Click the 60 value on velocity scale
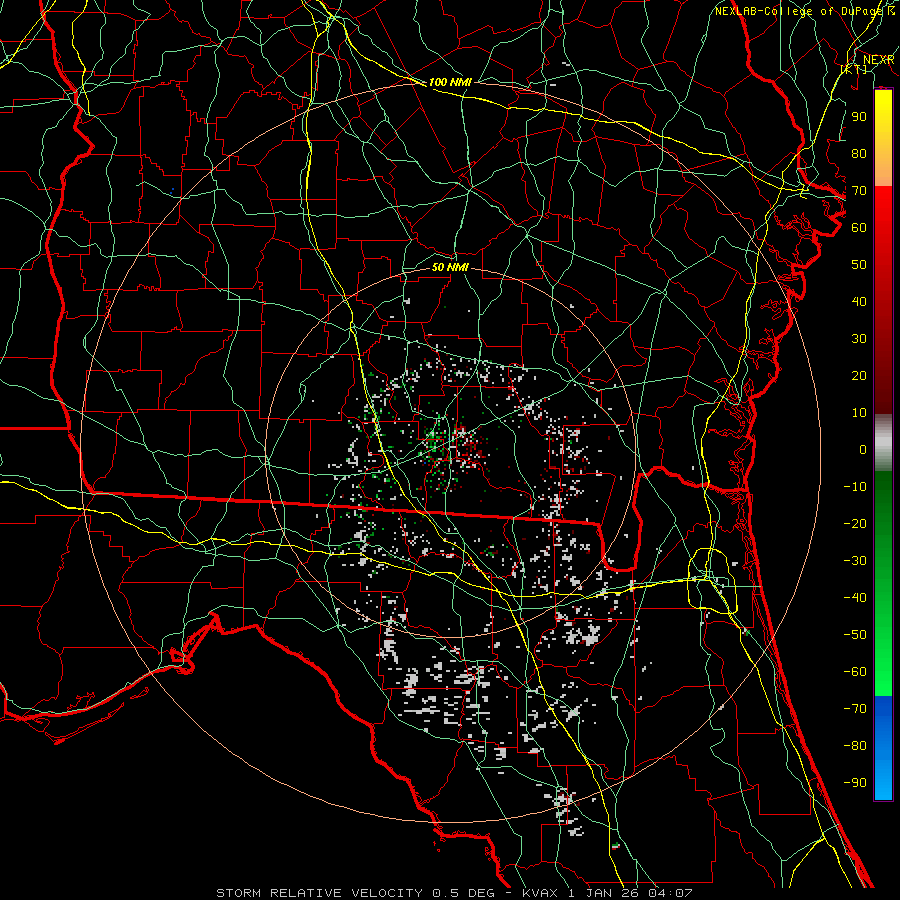 click(859, 227)
